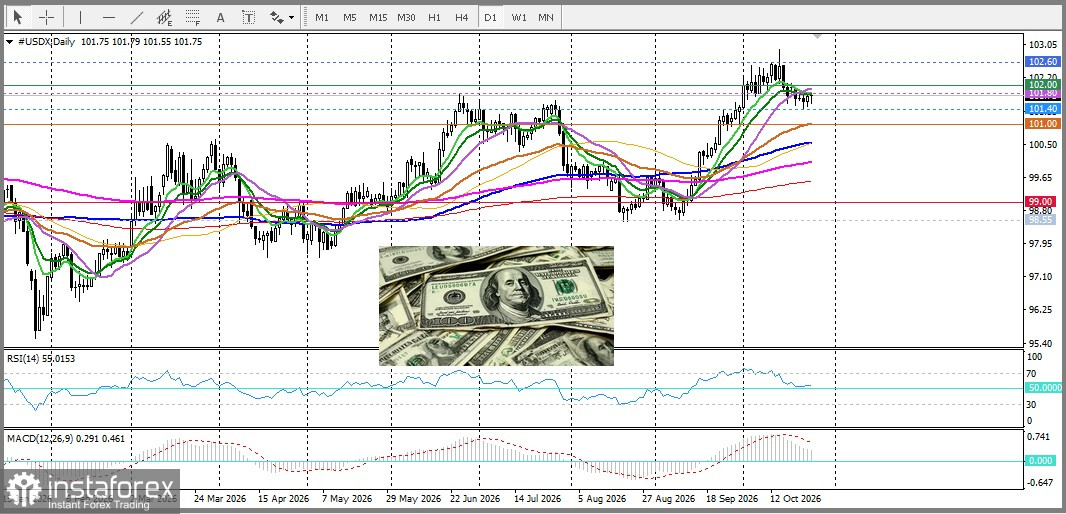Viewport: 1066px width, 514px height.
Task: Switch chart to MN monthly timeframe
Action: click(545, 18)
